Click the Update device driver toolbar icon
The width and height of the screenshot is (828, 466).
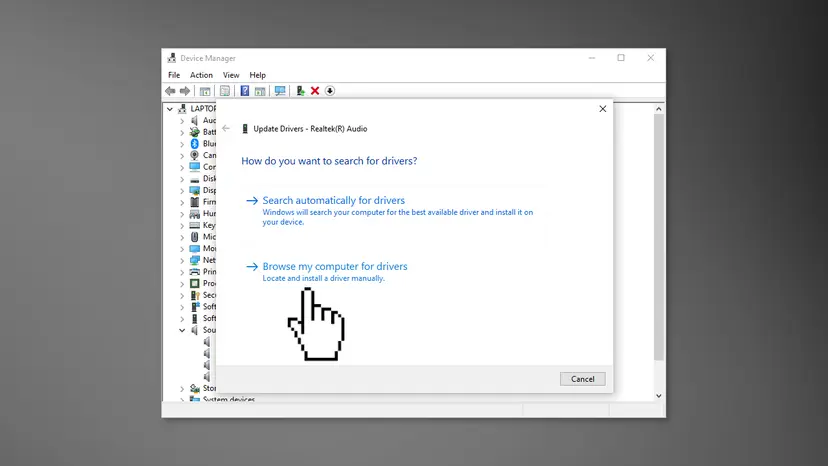tap(300, 91)
